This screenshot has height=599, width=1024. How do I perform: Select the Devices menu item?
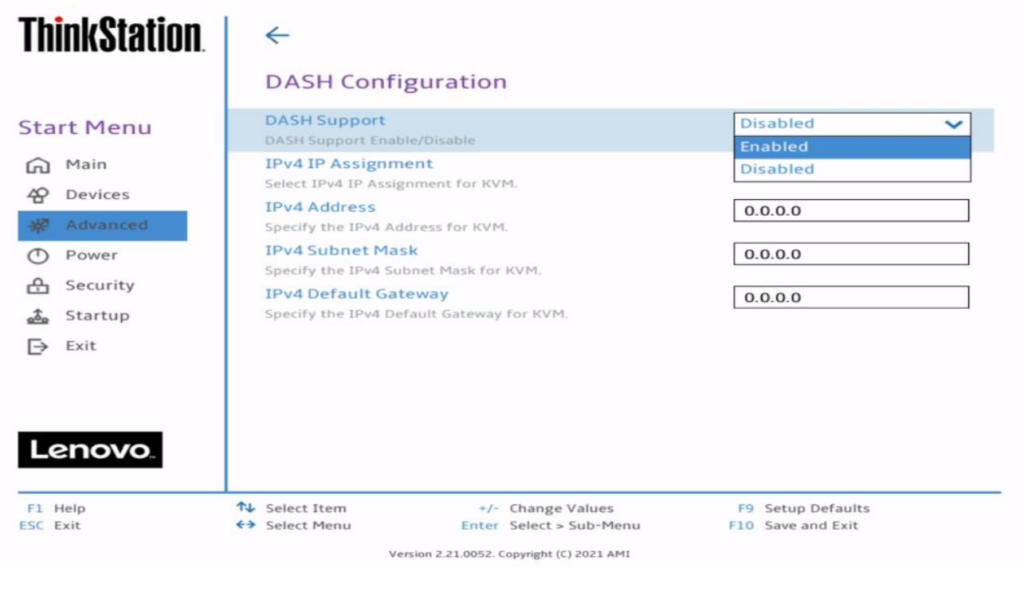[x=97, y=195]
